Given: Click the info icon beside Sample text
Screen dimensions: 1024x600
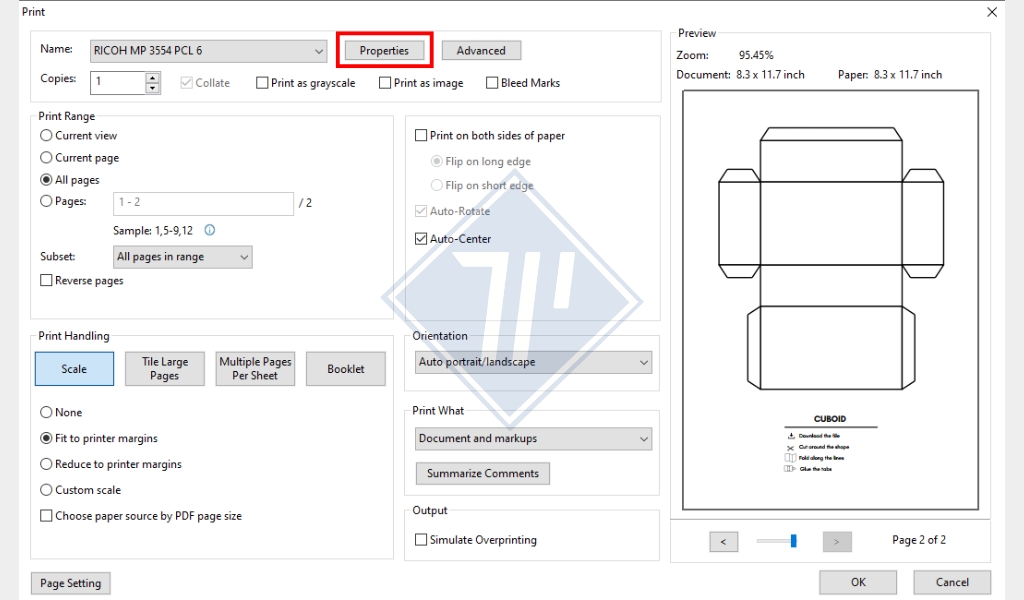Looking at the screenshot, I should 210,230.
